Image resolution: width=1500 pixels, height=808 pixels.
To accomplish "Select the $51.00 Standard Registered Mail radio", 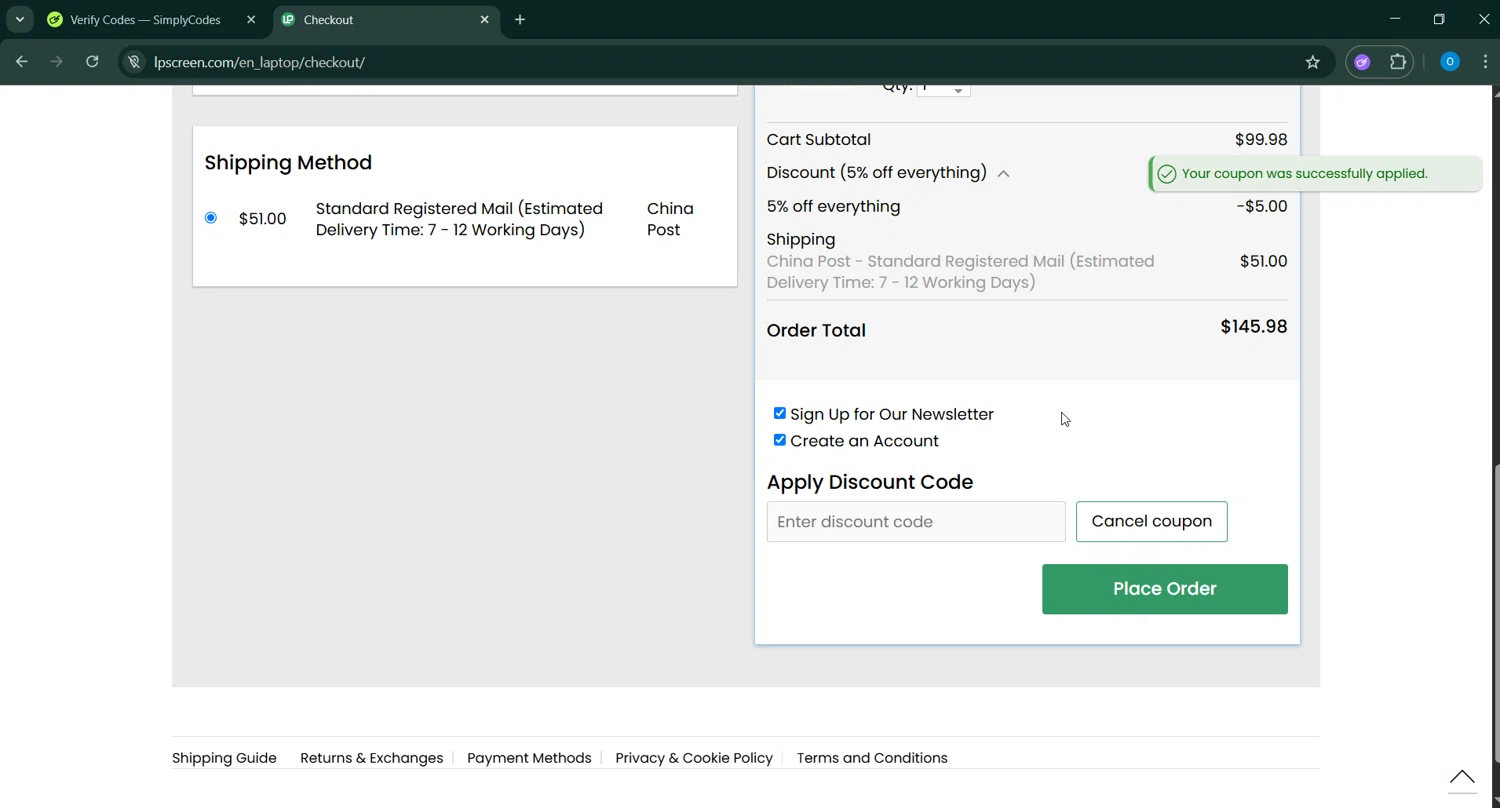I will click(x=211, y=218).
